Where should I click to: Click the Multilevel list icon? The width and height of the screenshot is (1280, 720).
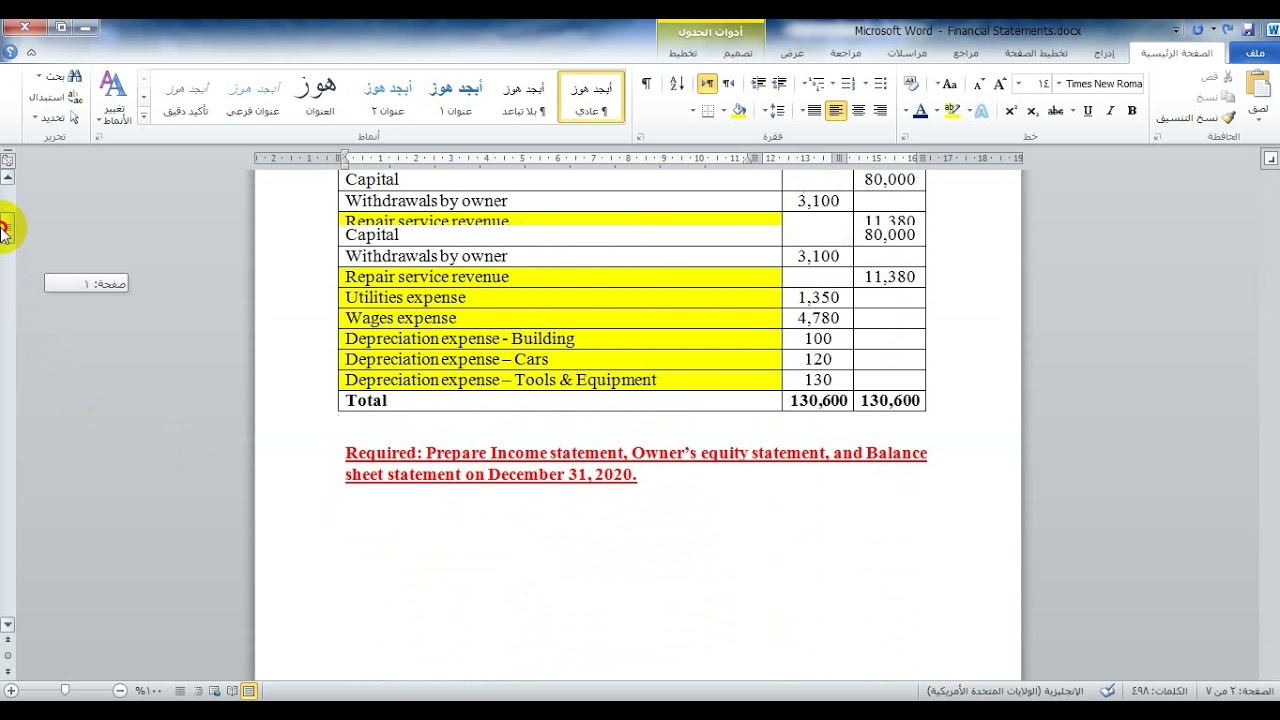(816, 84)
